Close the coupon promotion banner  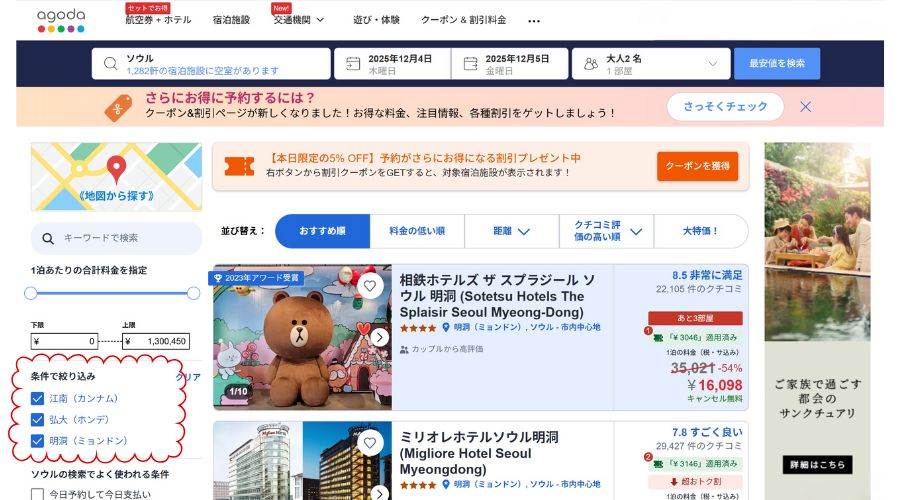point(805,107)
